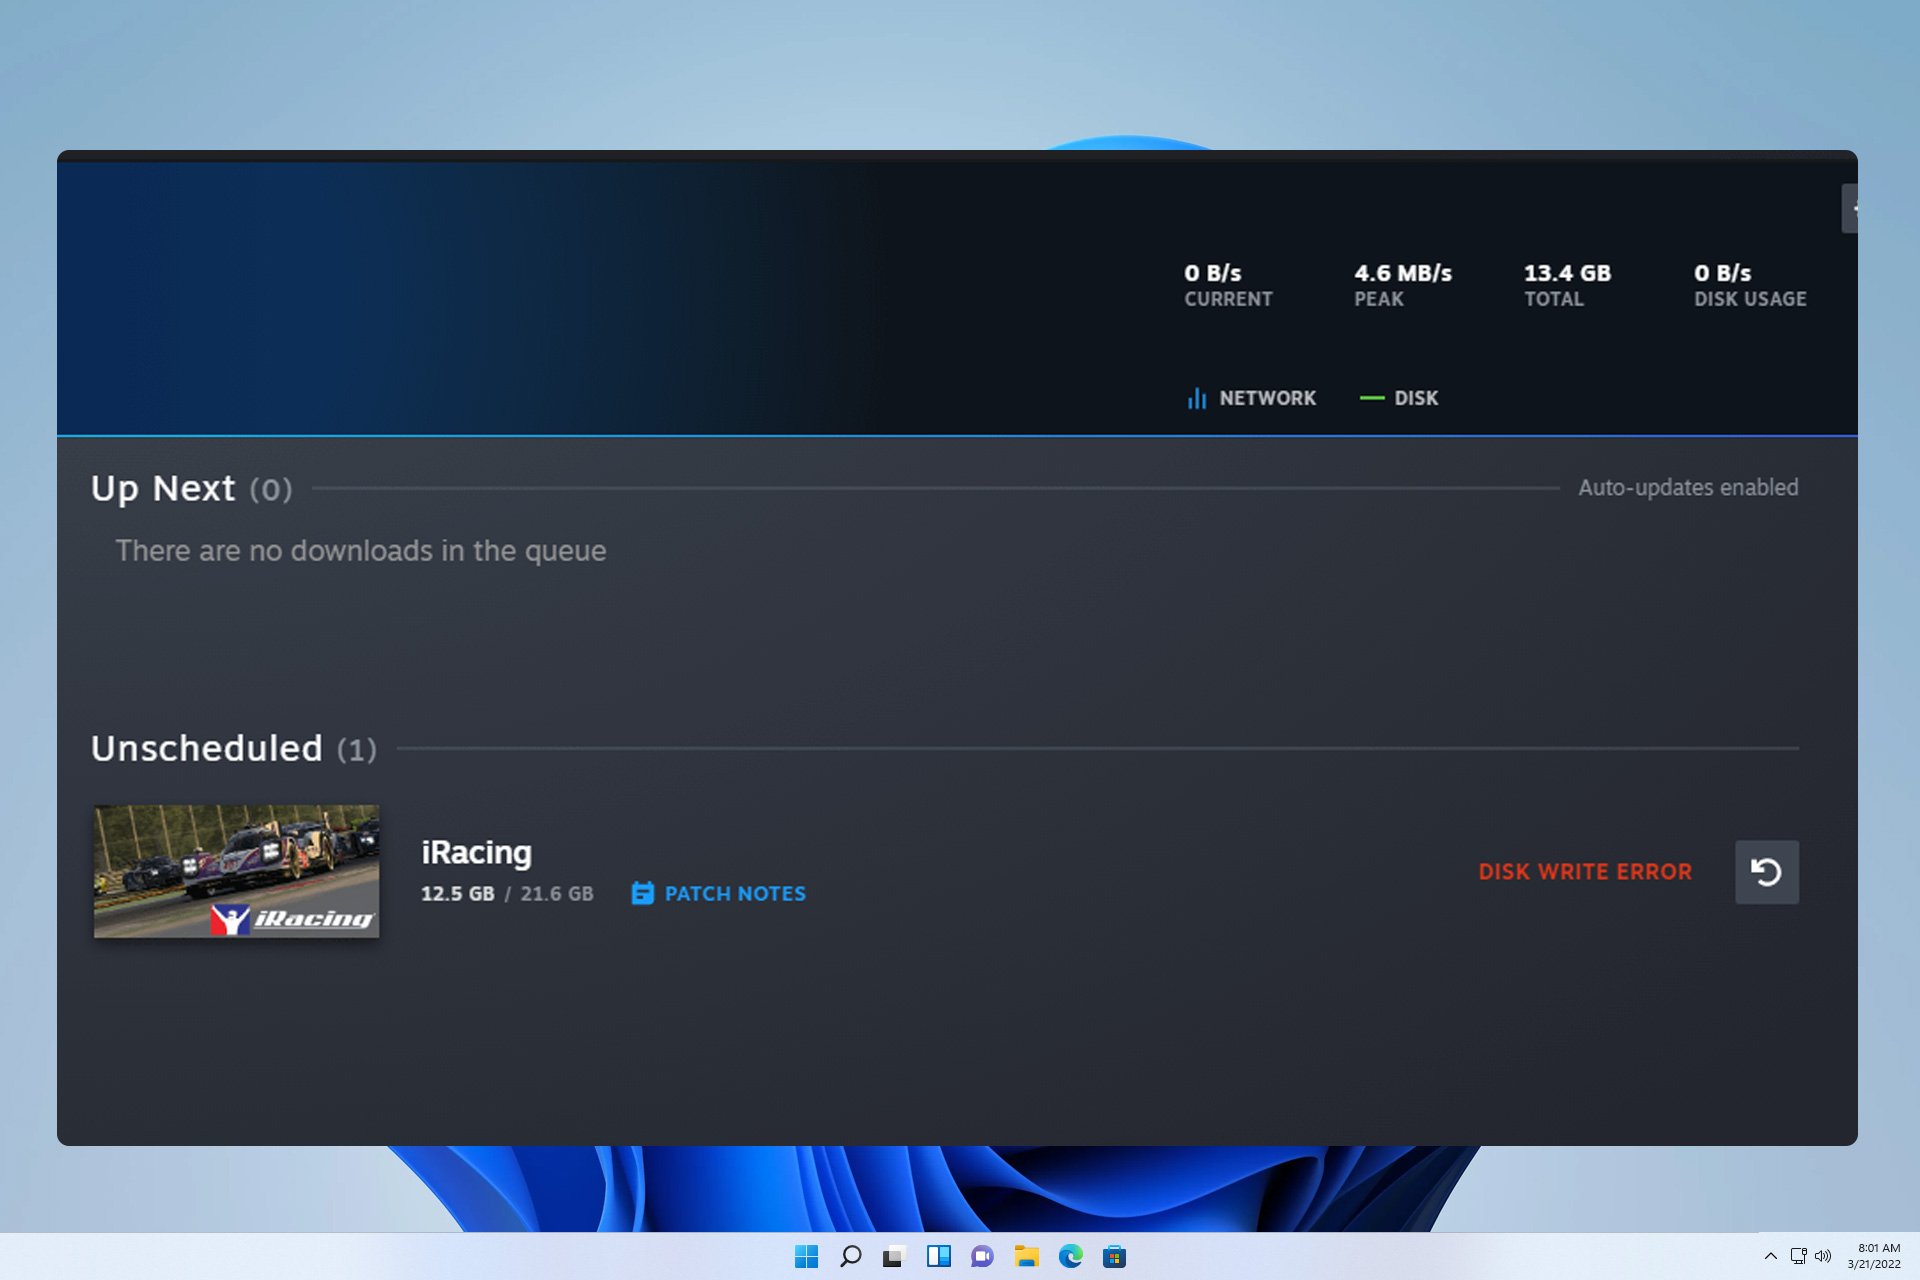Open the PATCH NOTES link for iRacing

(x=734, y=894)
